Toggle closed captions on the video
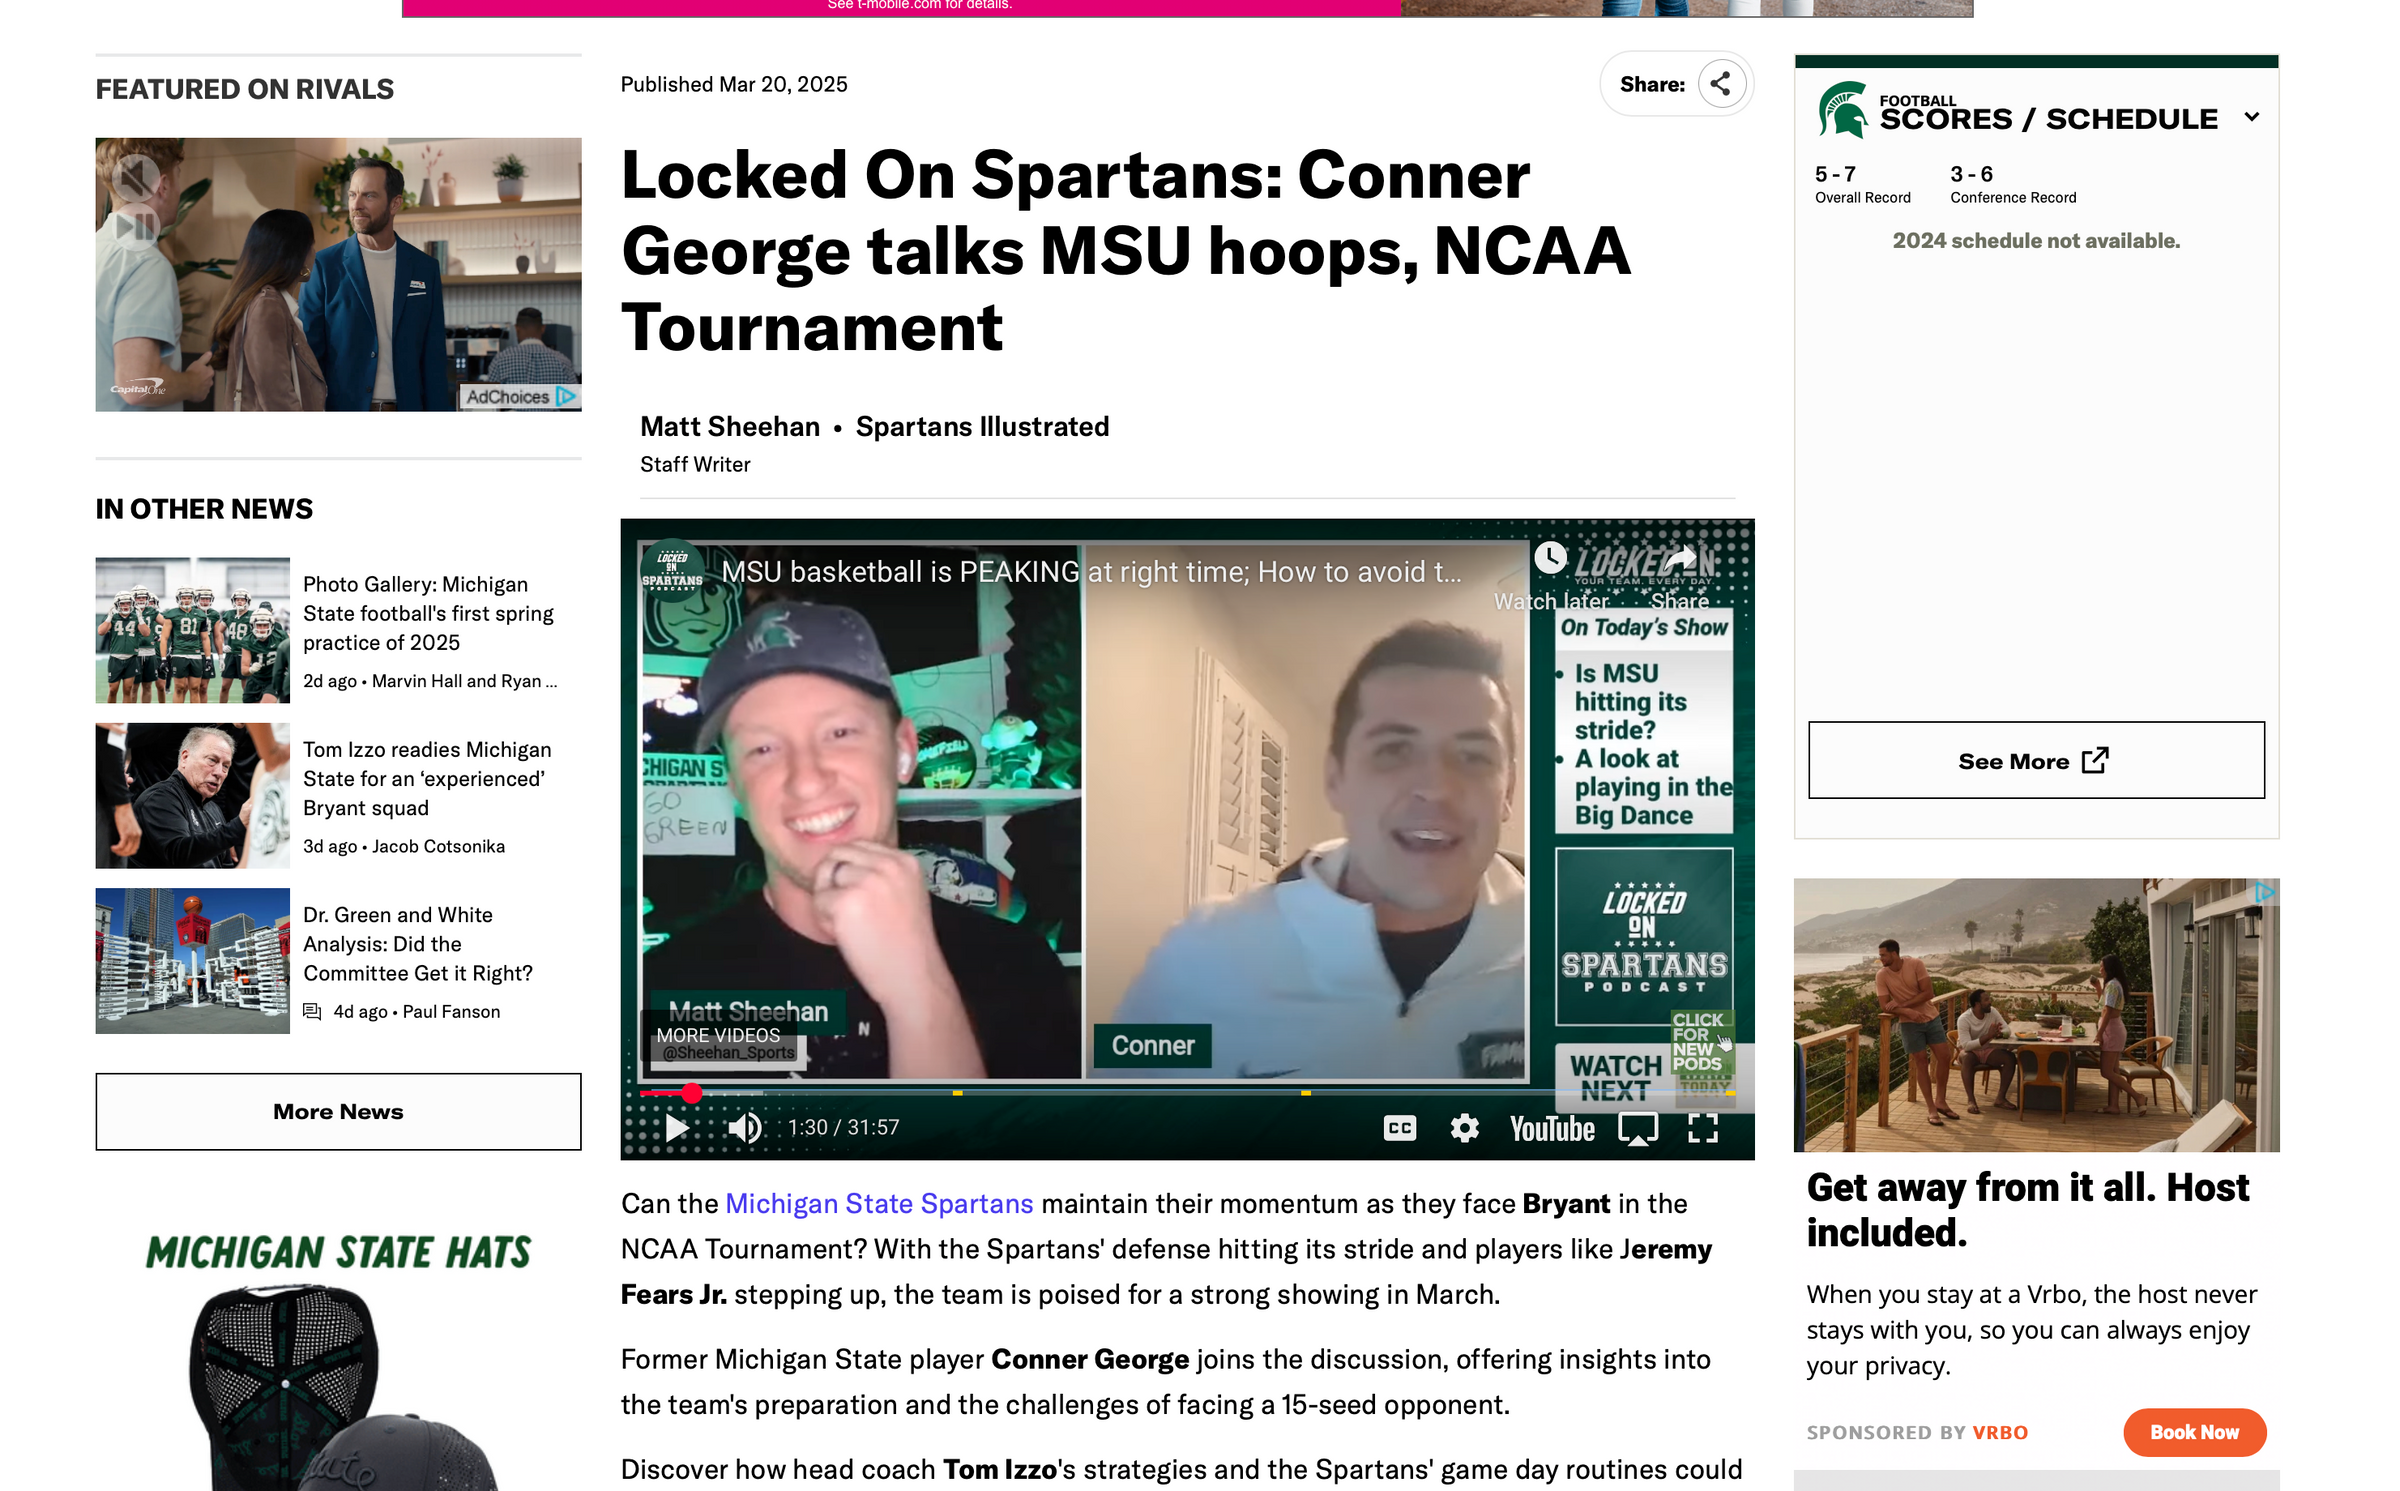2400x1491 pixels. (x=1399, y=1128)
